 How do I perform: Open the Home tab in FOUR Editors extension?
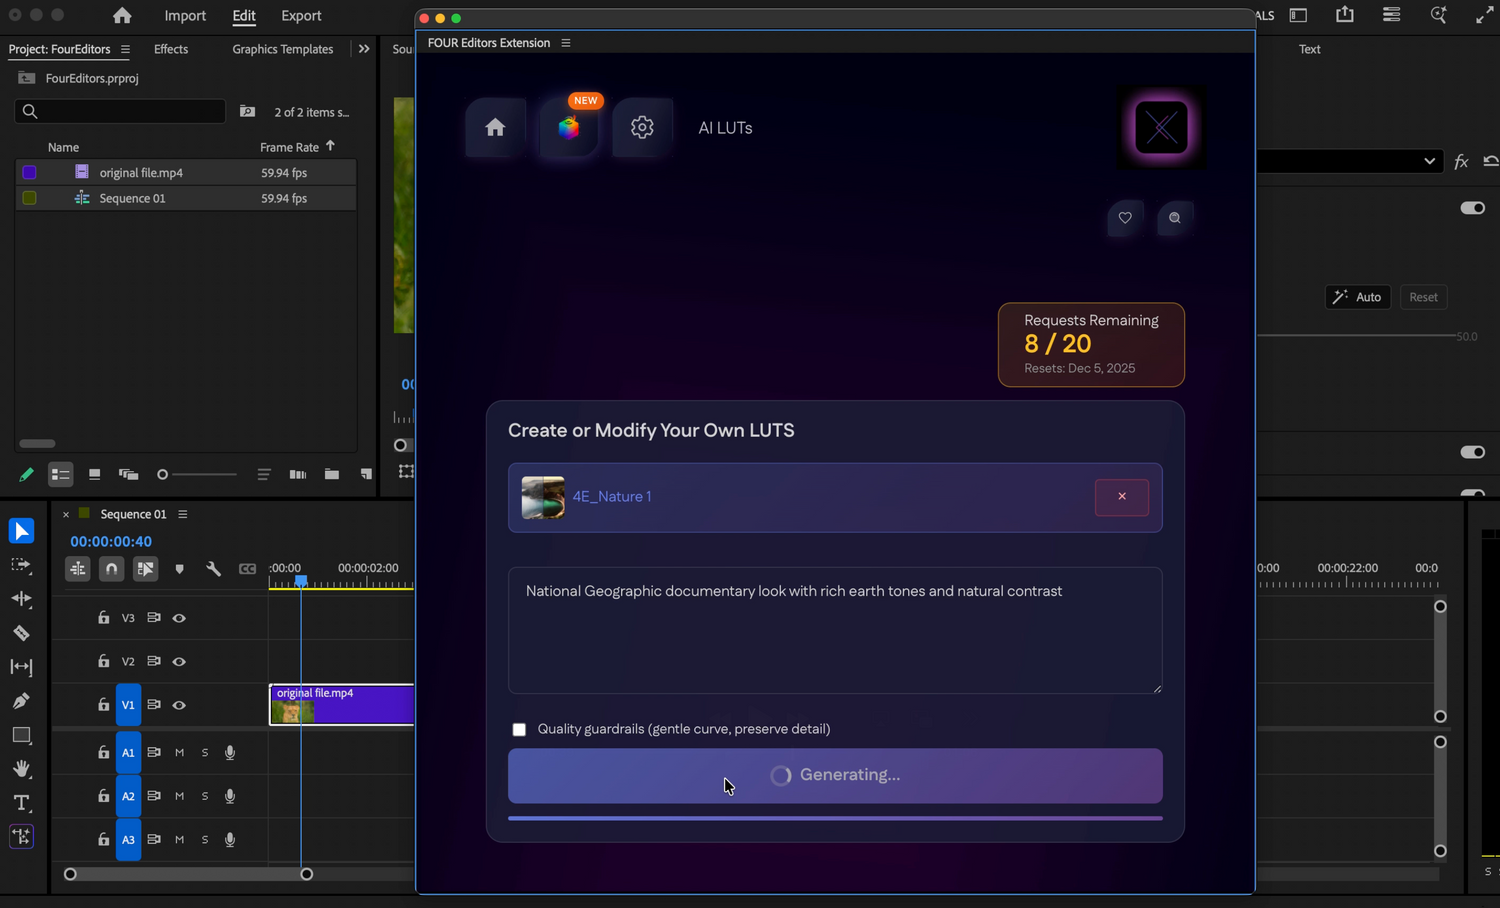coord(495,127)
